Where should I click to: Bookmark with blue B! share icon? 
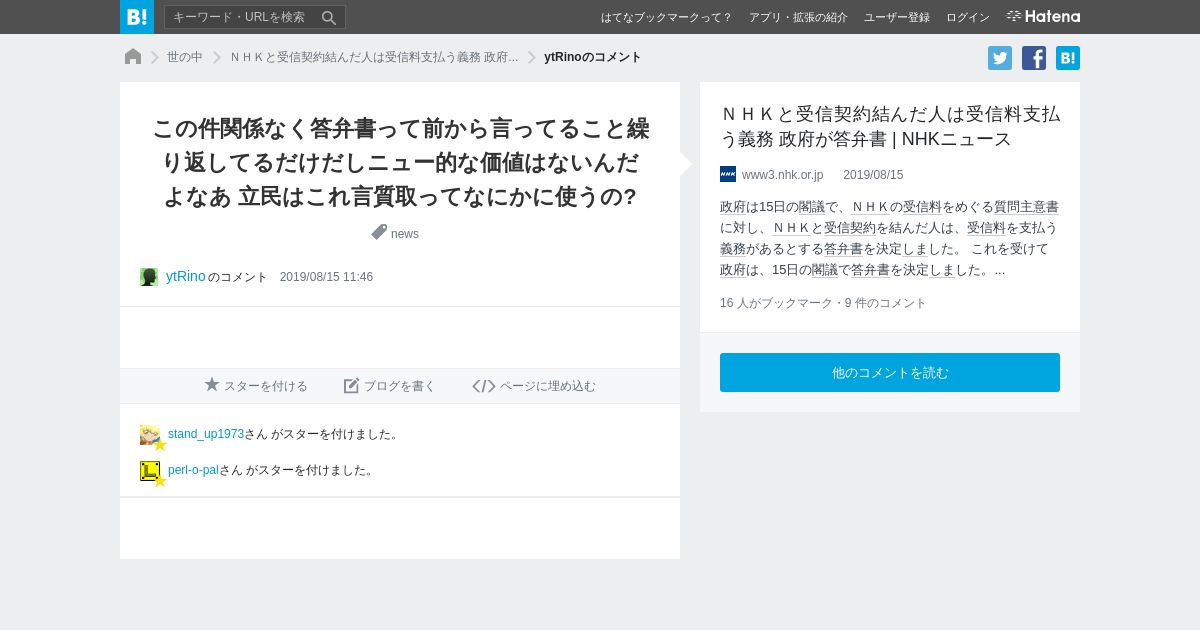point(1068,58)
